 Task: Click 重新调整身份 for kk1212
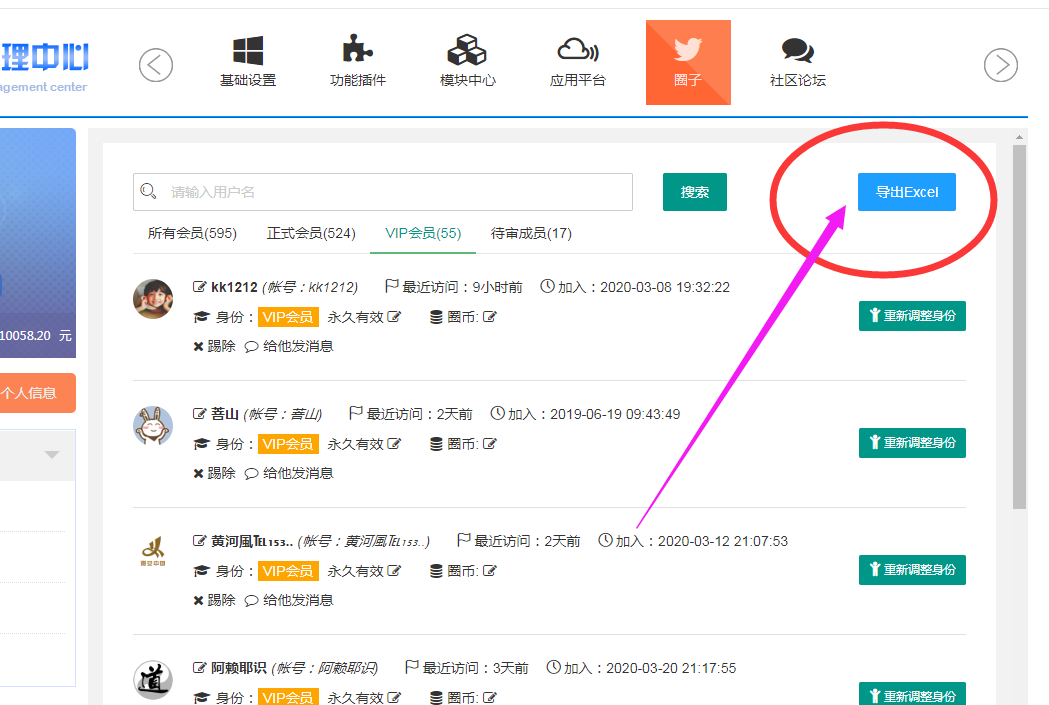[911, 316]
